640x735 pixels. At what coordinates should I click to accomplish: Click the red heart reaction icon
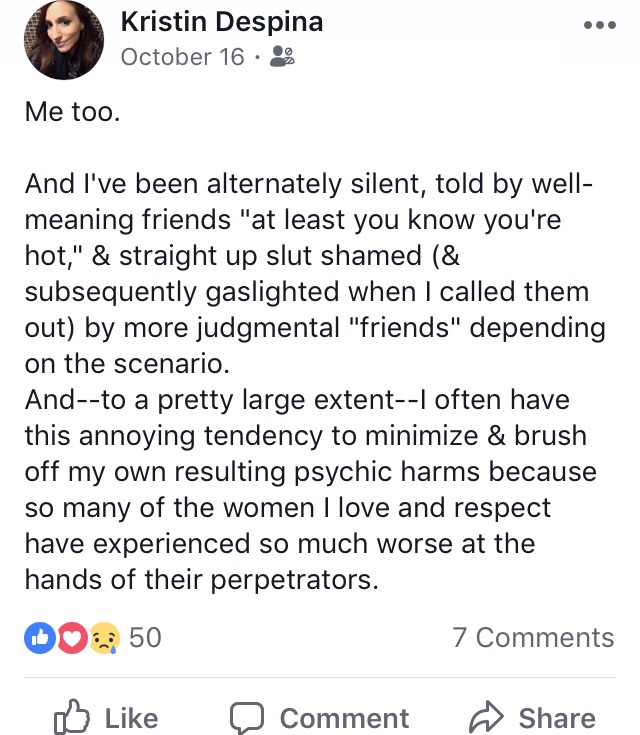[x=70, y=637]
